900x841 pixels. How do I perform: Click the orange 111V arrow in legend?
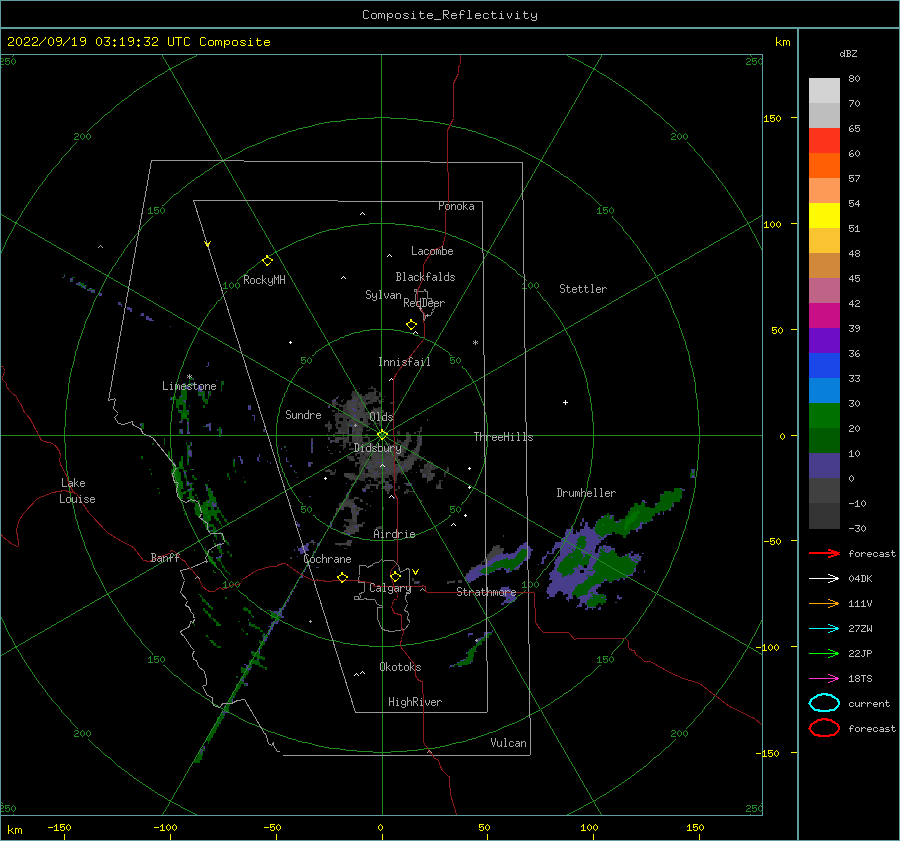tap(824, 603)
